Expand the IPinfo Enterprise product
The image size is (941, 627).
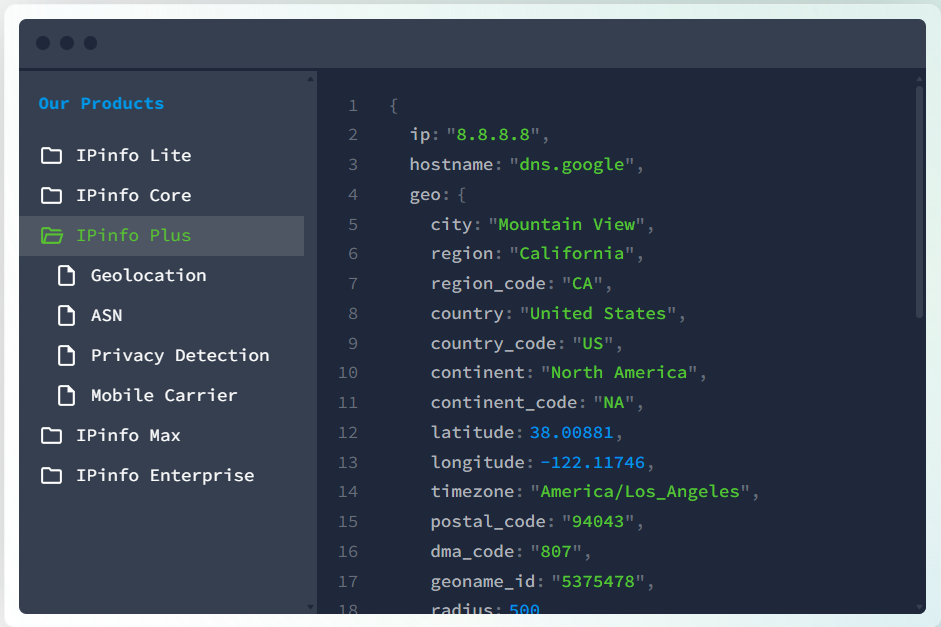164,476
